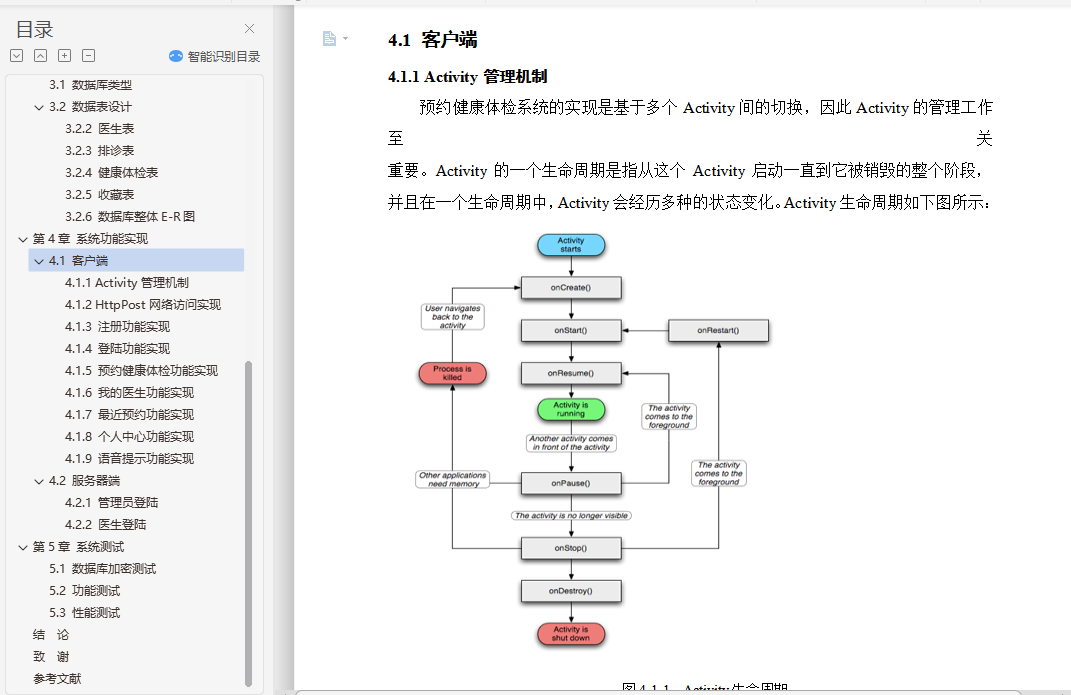Jump to 5.1 数据库加密测试
The height and width of the screenshot is (695, 1071).
coord(102,569)
